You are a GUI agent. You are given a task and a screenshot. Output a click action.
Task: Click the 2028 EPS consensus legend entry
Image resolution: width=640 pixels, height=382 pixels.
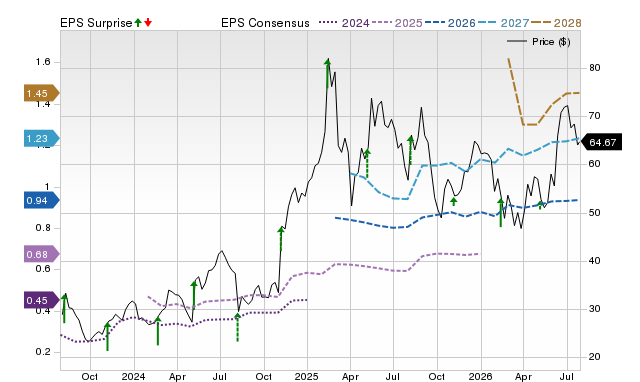click(556, 23)
